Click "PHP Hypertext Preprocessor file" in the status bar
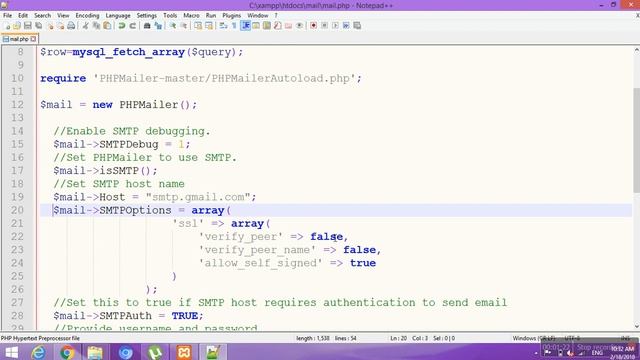The width and height of the screenshot is (640, 360). [40, 338]
